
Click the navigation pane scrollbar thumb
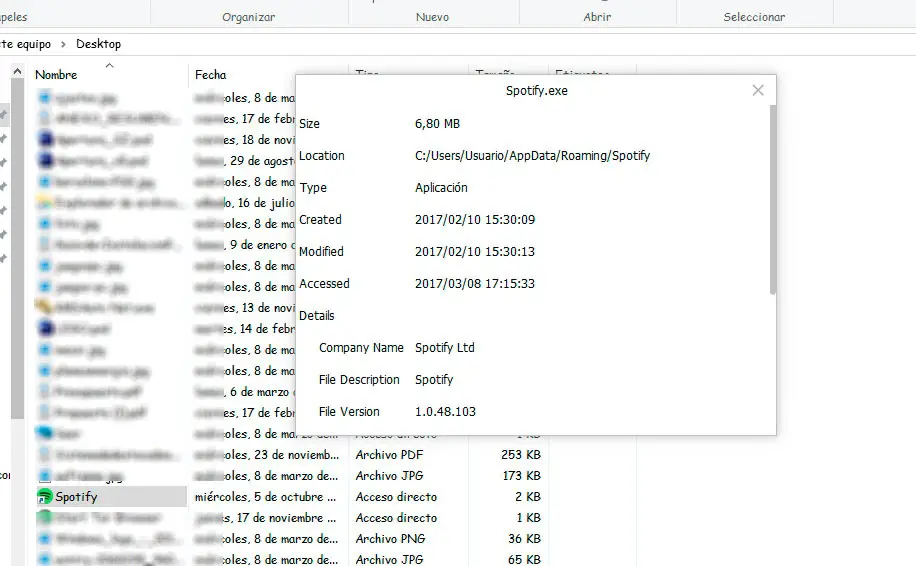coord(17,248)
